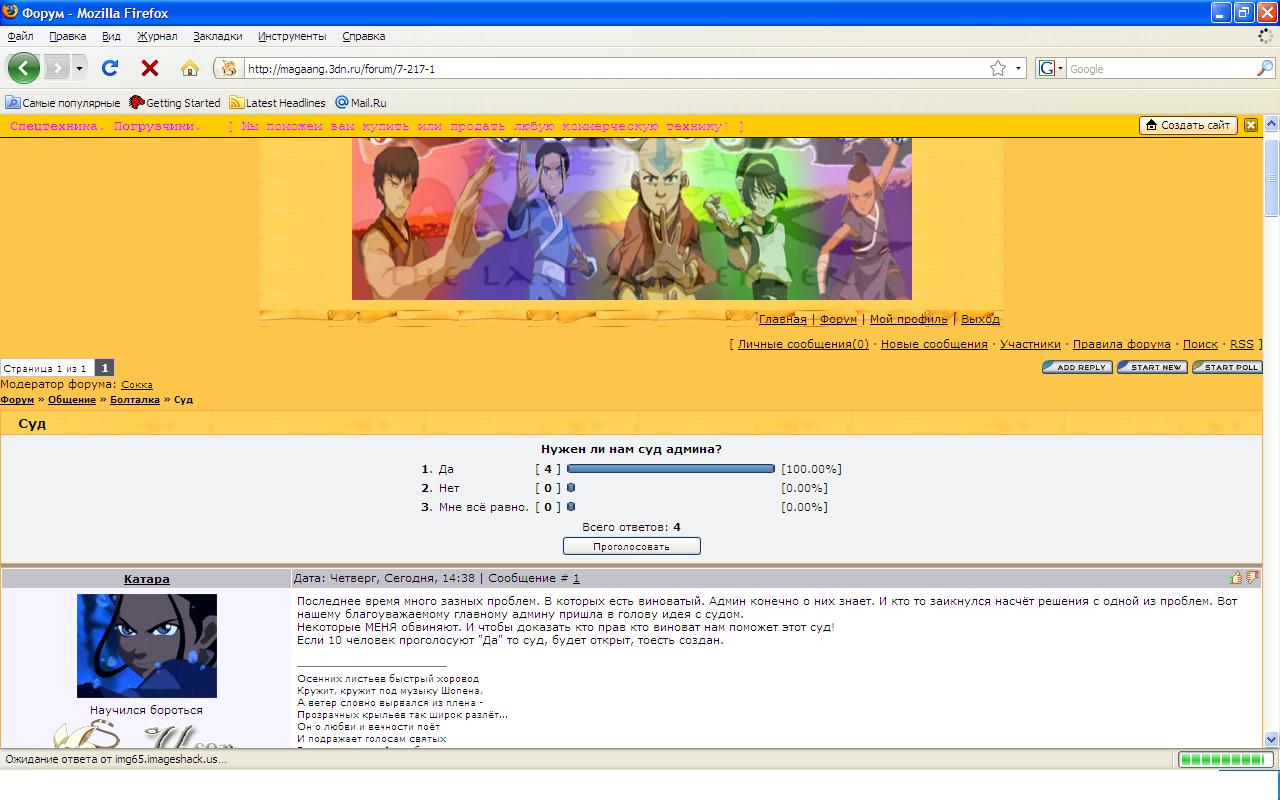Bookmark this page with the star icon
The height and width of the screenshot is (800, 1280).
tap(998, 68)
